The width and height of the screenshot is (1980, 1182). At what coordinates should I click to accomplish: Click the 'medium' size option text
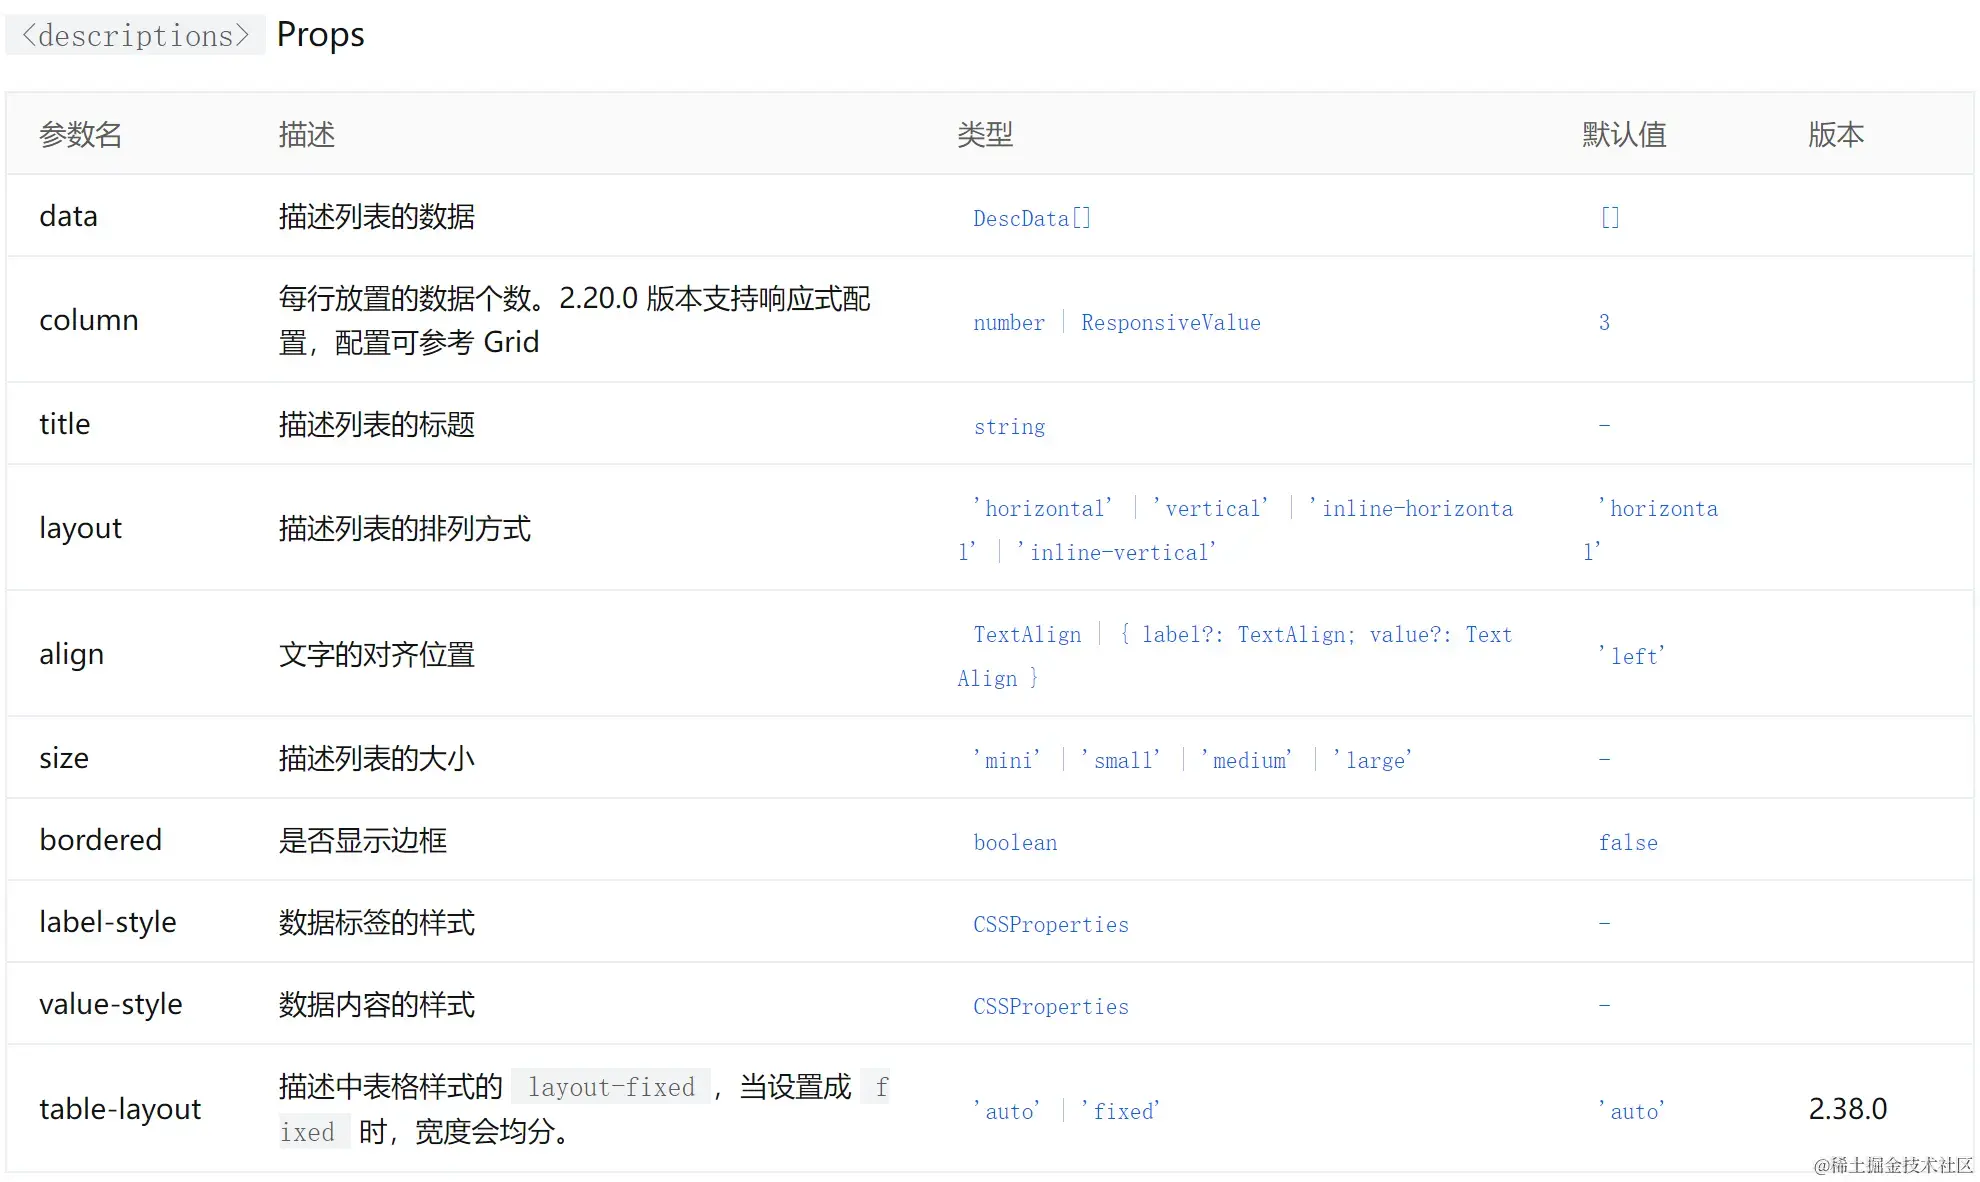tap(1247, 760)
